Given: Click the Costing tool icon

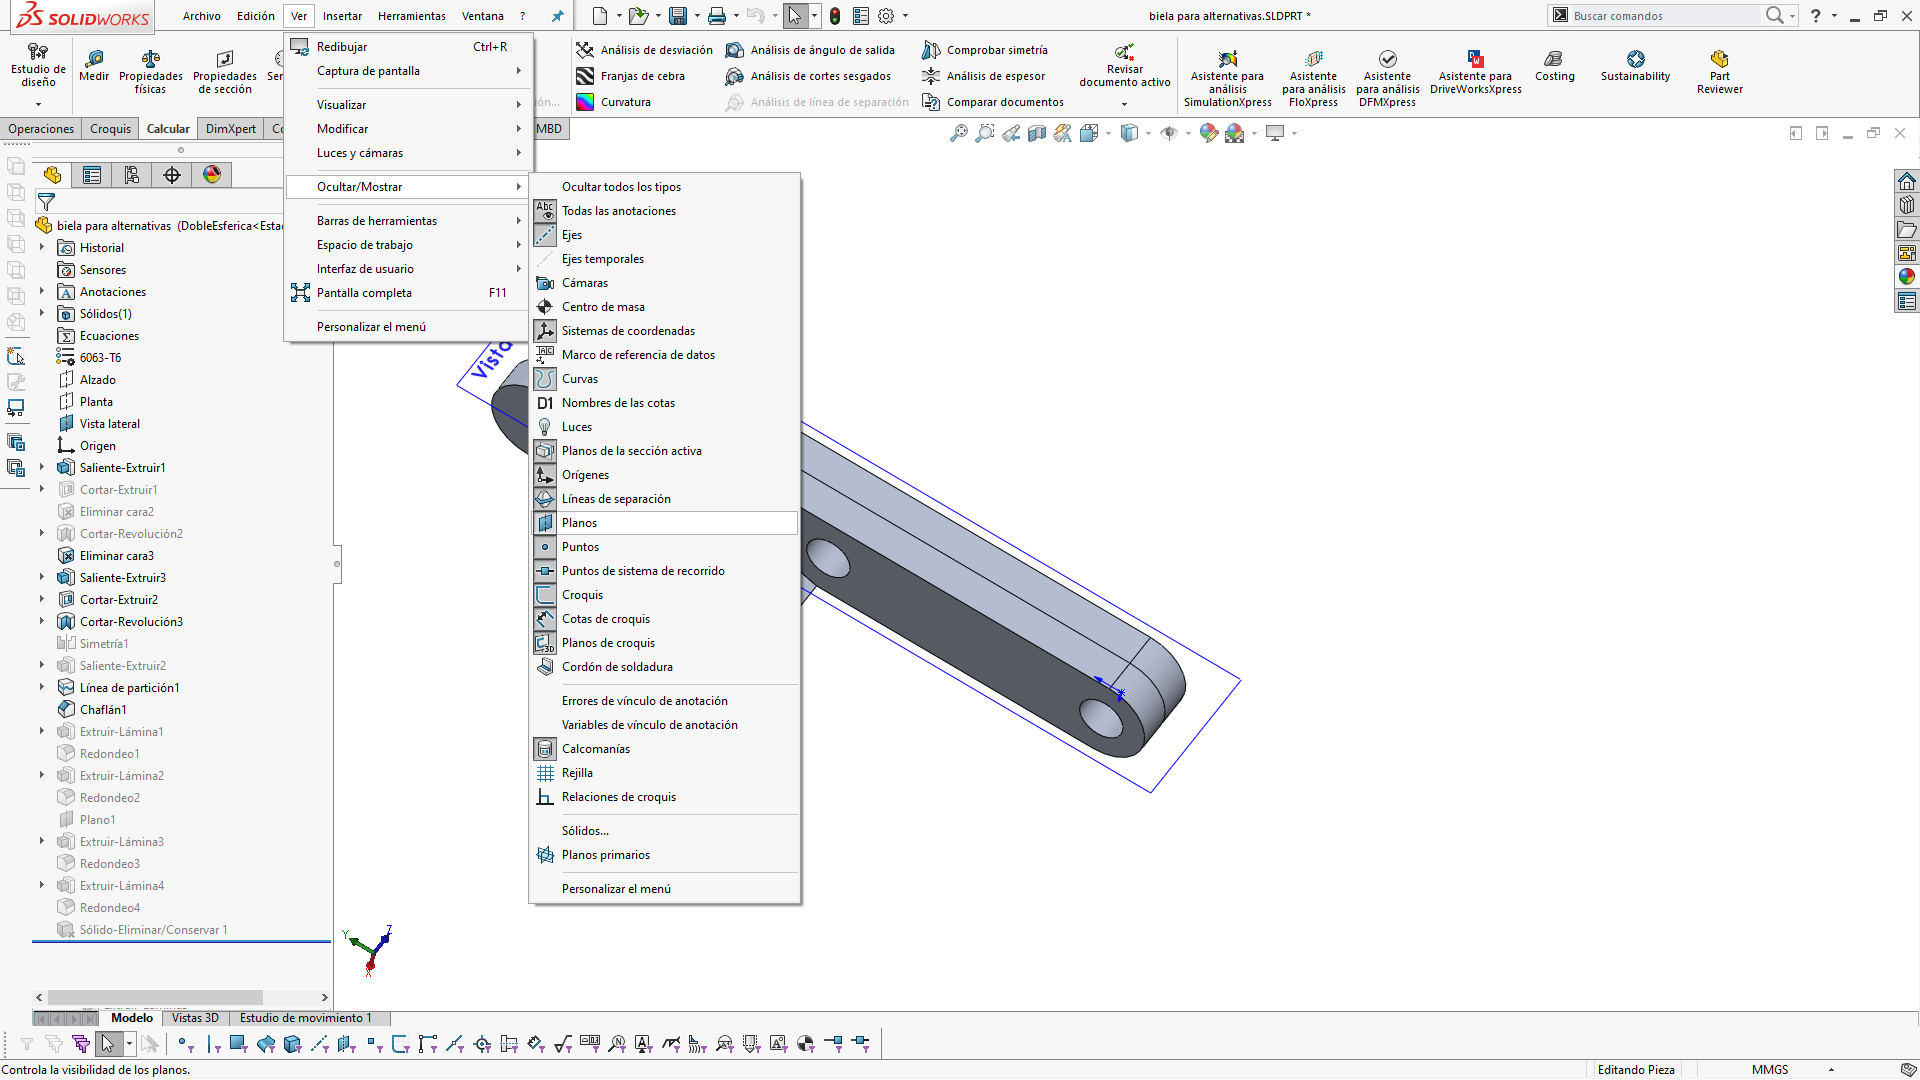Looking at the screenshot, I should point(1554,60).
